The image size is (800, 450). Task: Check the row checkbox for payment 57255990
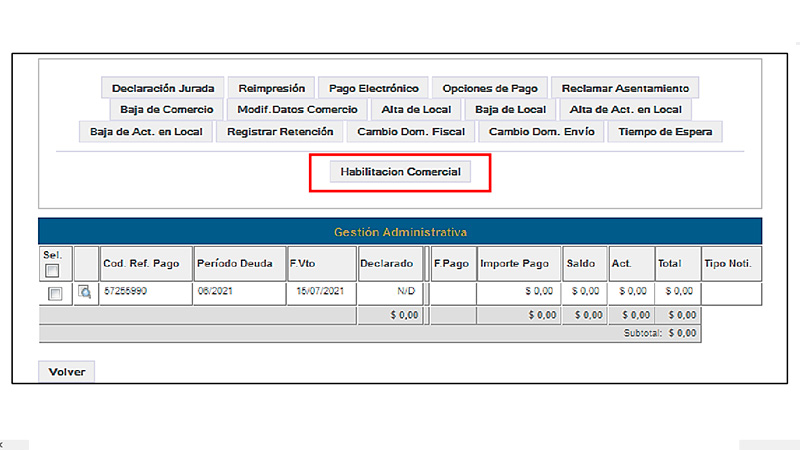[x=55, y=293]
